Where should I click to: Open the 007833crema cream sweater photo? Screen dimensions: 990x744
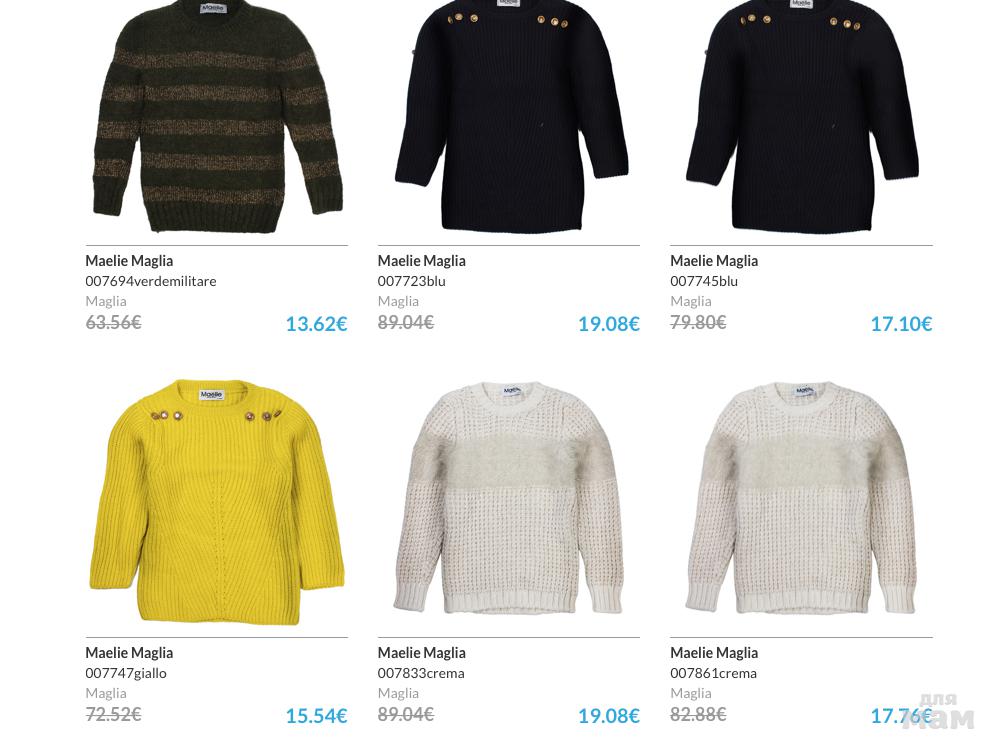509,497
